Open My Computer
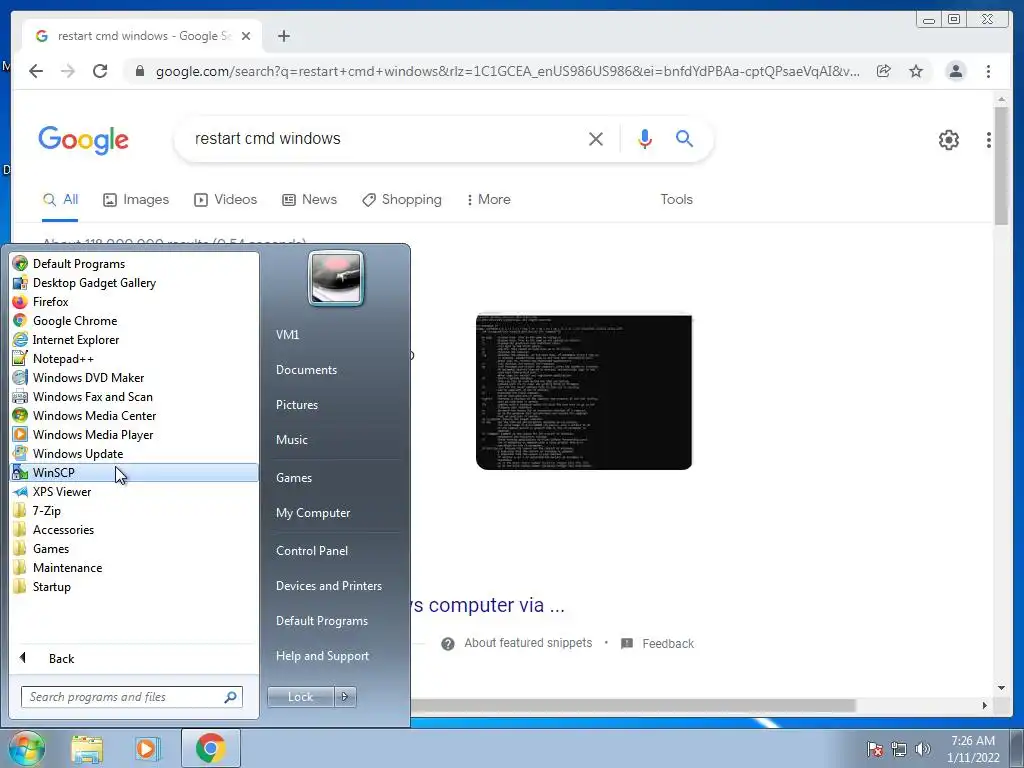 pyautogui.click(x=313, y=513)
